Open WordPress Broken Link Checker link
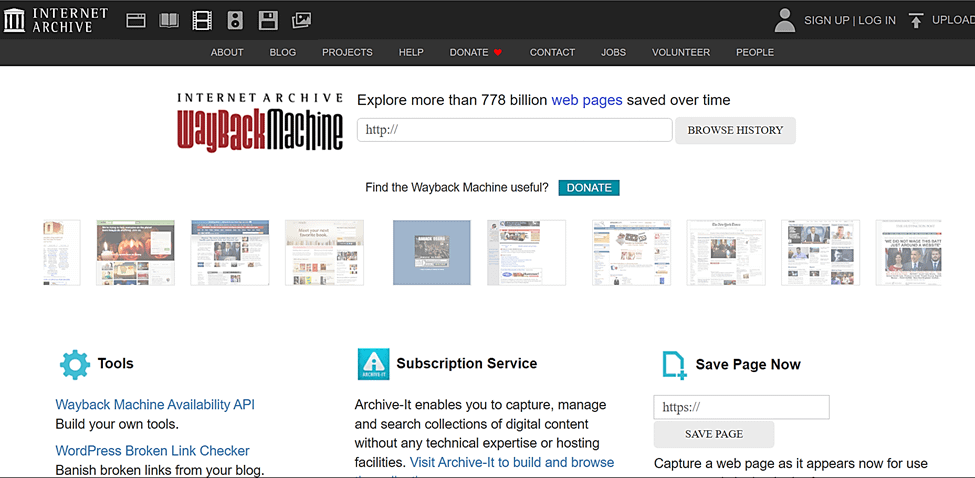Screen dimensions: 975x478 point(152,451)
